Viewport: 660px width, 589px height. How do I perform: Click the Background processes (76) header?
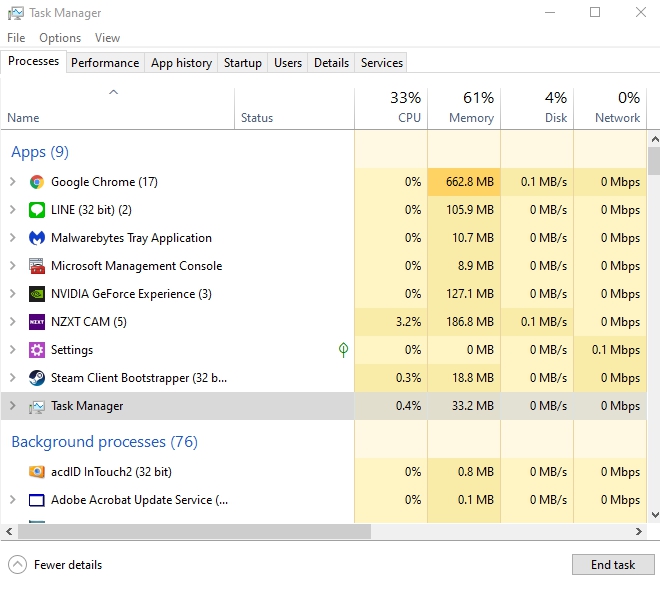104,442
